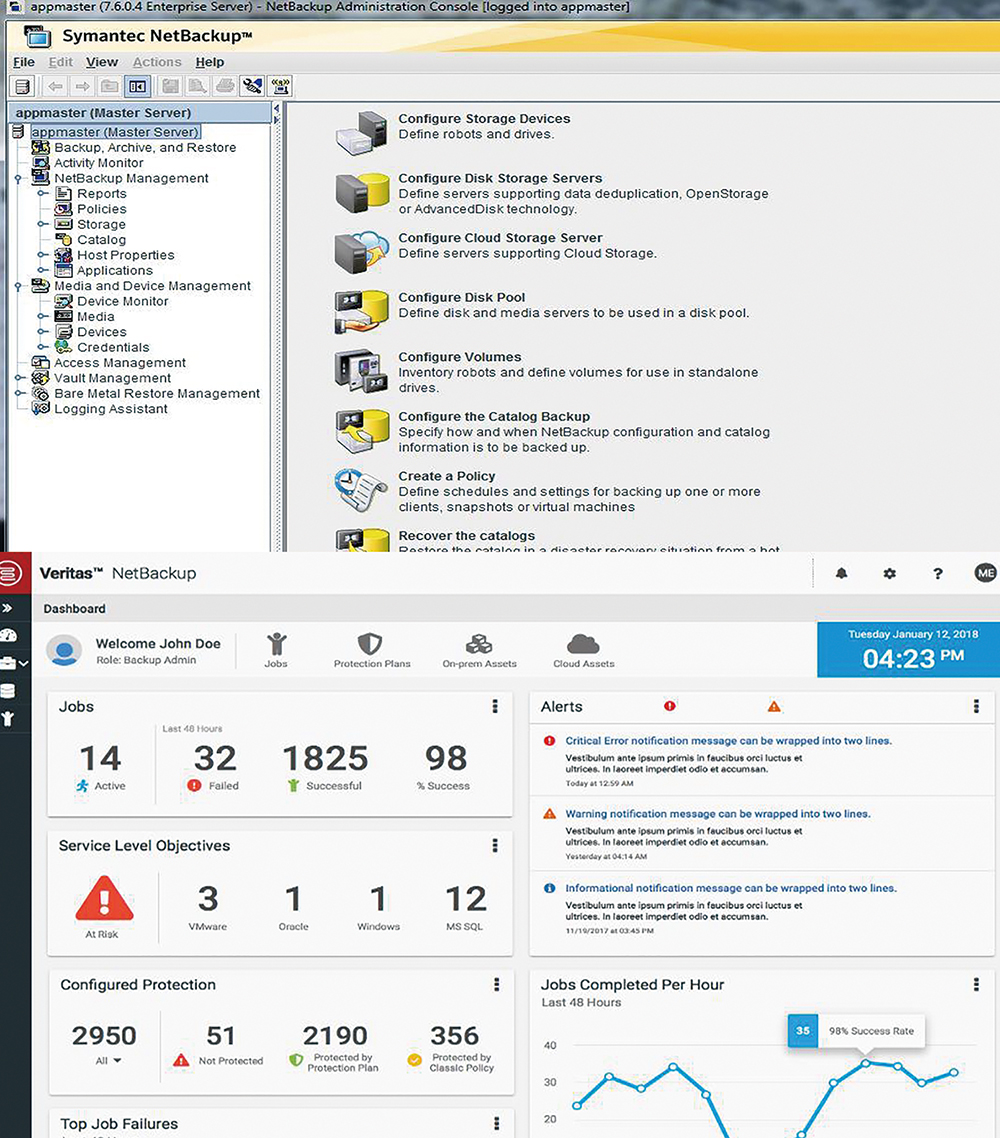Open settings via the gear icon

point(890,573)
